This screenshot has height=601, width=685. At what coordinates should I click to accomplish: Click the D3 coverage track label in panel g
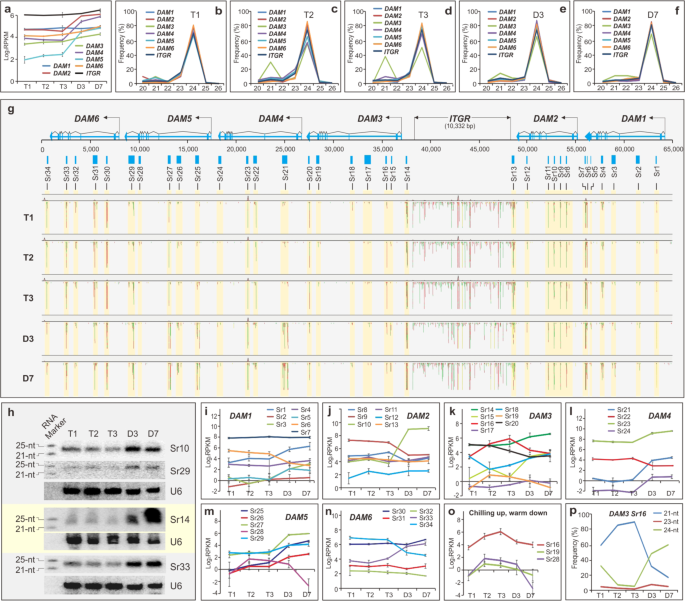point(28,338)
